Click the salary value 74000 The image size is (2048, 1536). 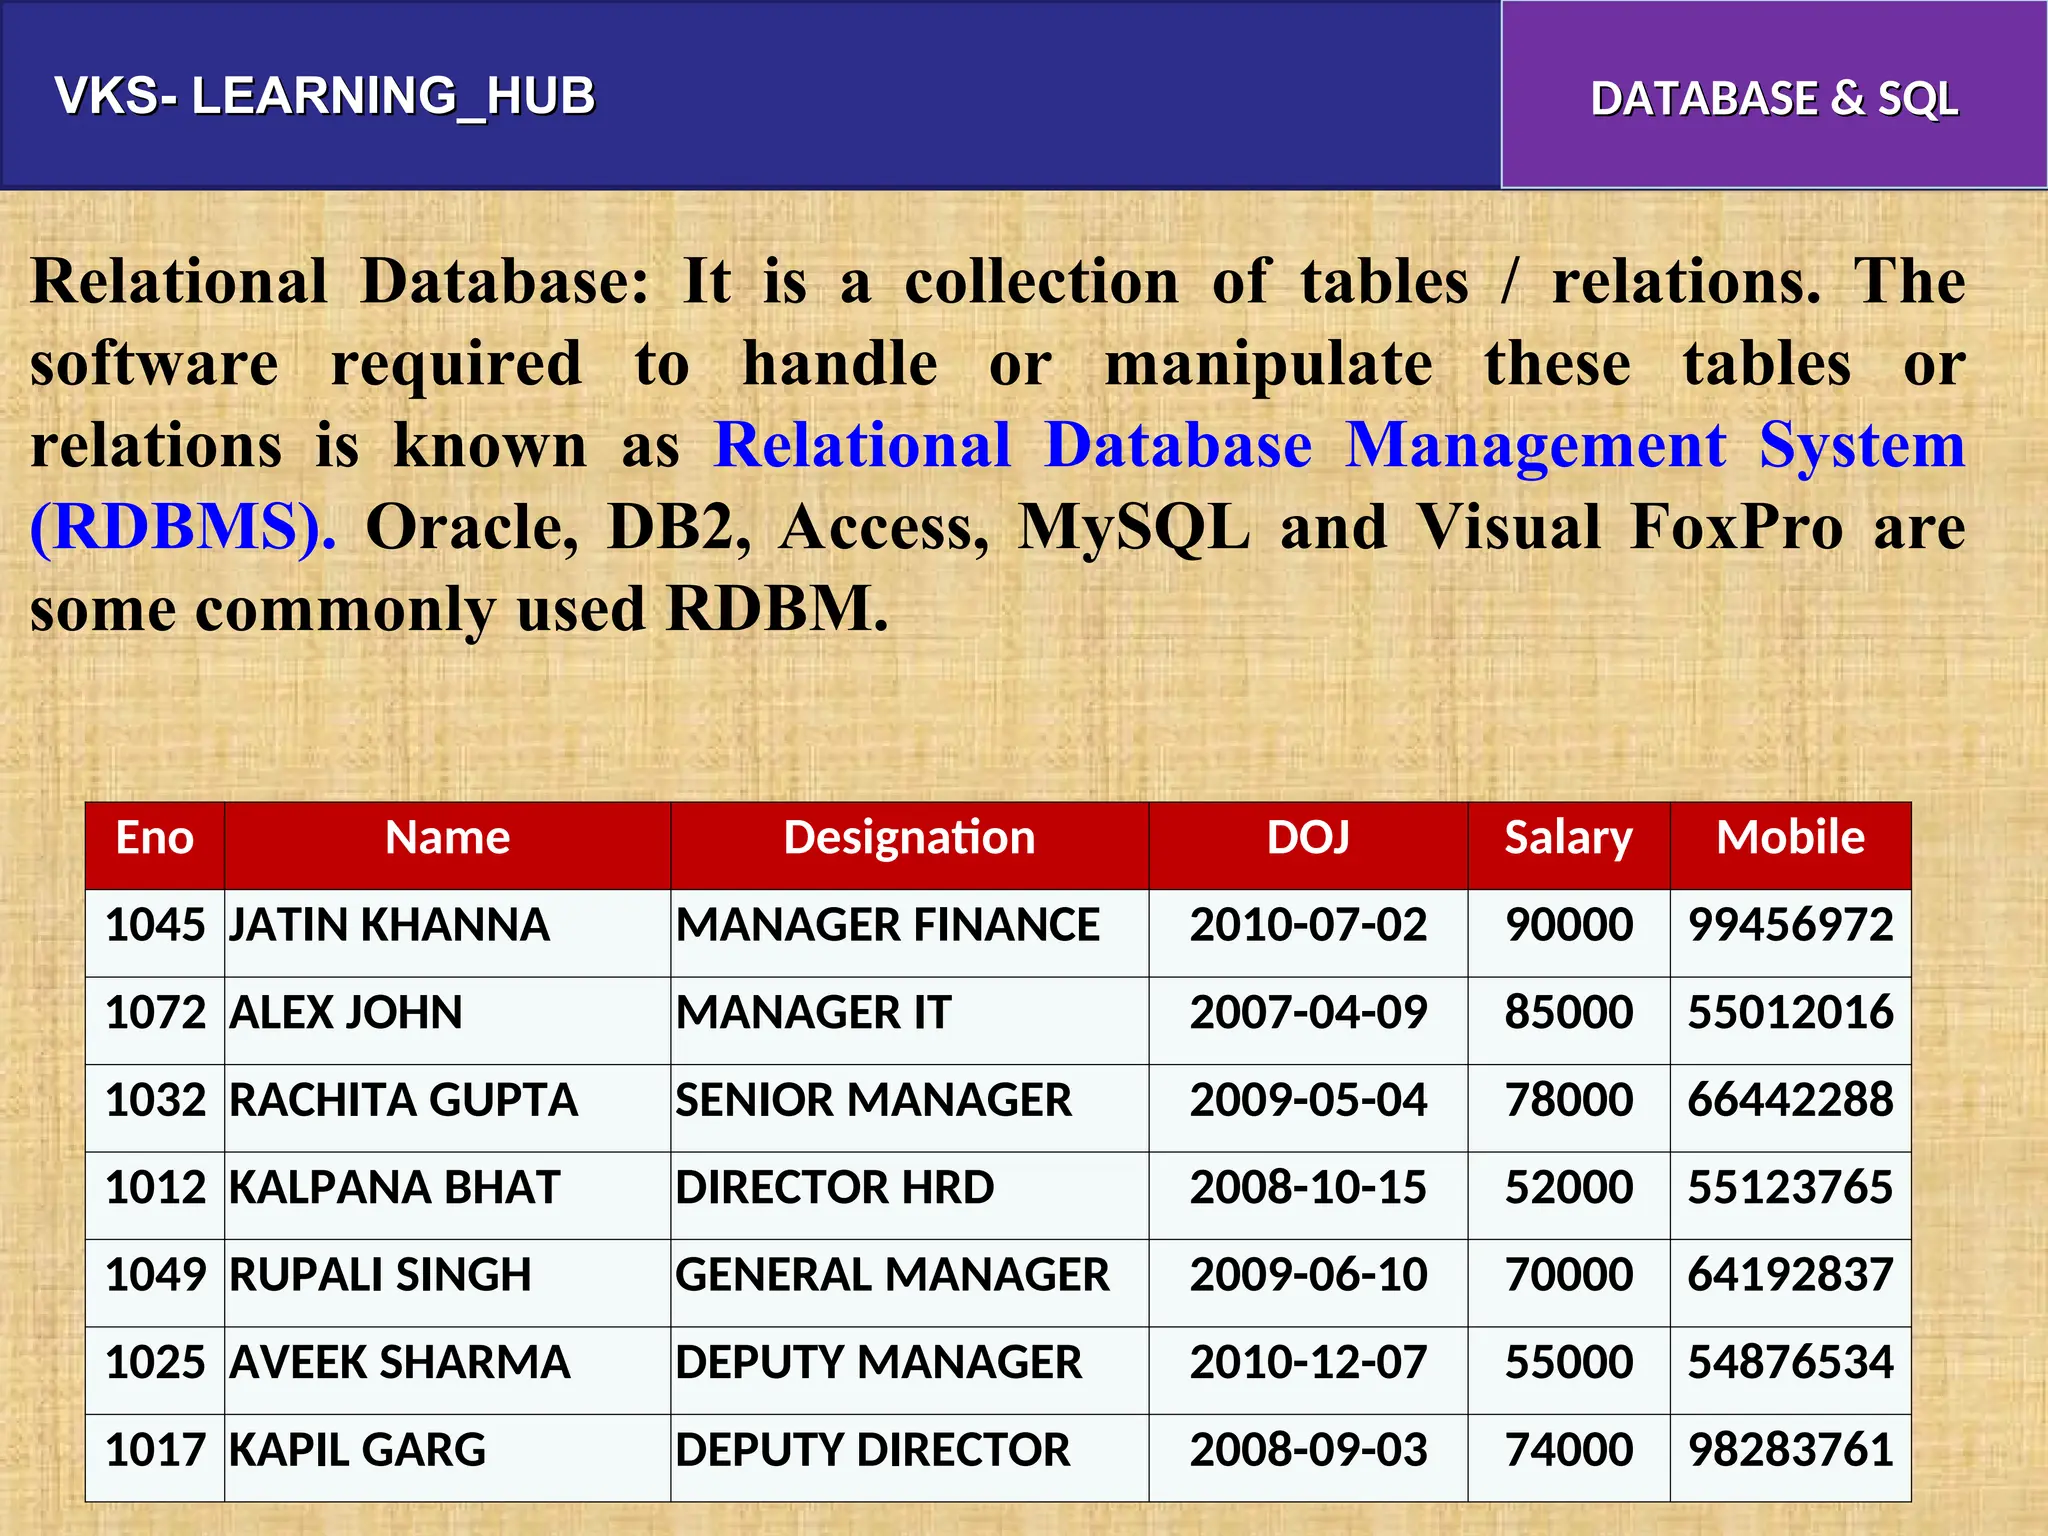[x=1569, y=1450]
